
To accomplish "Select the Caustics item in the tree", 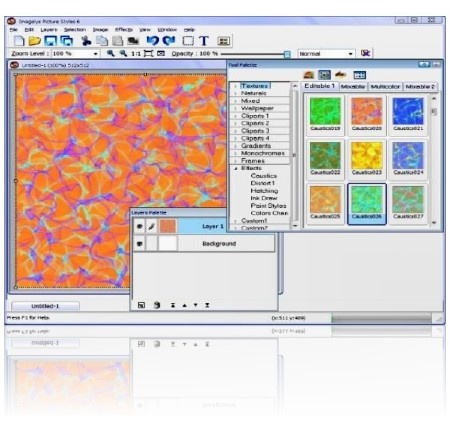I will pyautogui.click(x=264, y=176).
